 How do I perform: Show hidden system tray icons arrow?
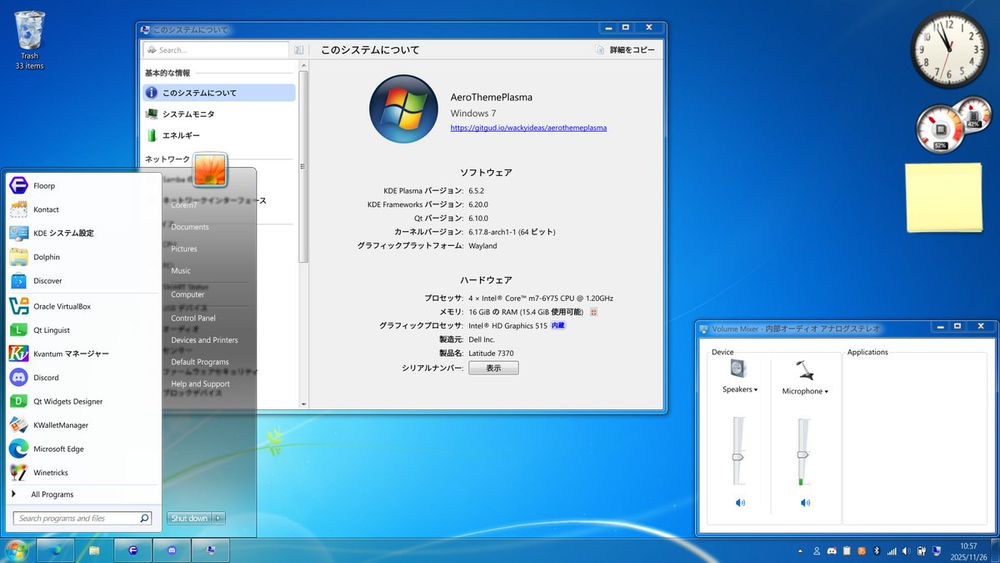[800, 551]
